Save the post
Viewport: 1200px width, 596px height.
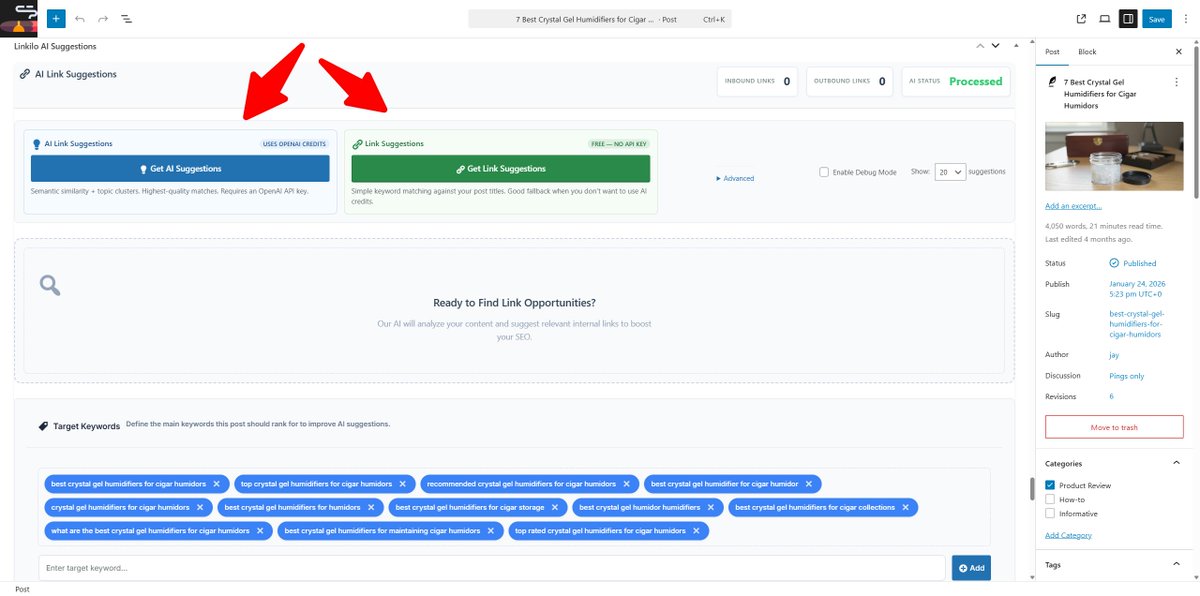(x=1157, y=18)
